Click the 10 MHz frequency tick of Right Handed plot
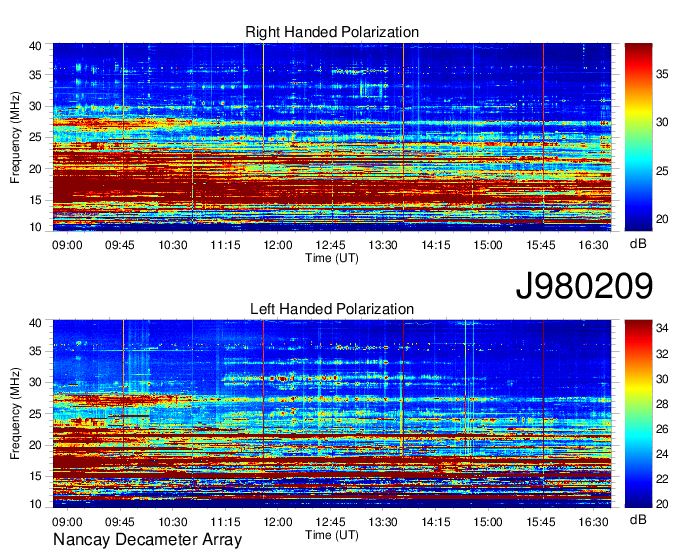Image resolution: width=680 pixels, height=552 pixels. tap(36, 227)
